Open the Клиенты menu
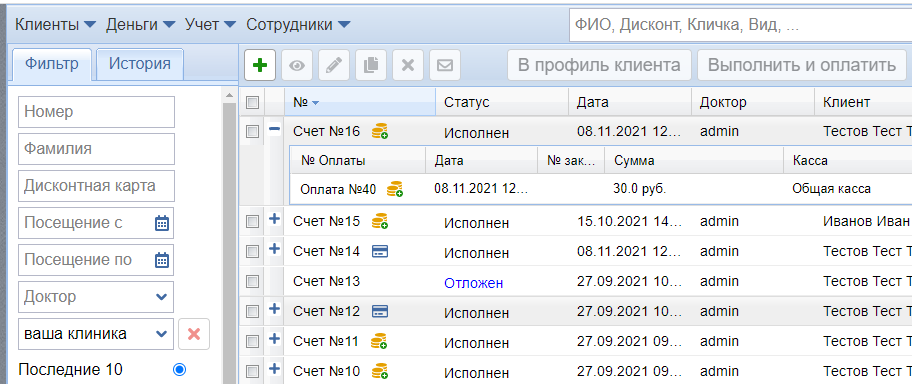 point(55,24)
